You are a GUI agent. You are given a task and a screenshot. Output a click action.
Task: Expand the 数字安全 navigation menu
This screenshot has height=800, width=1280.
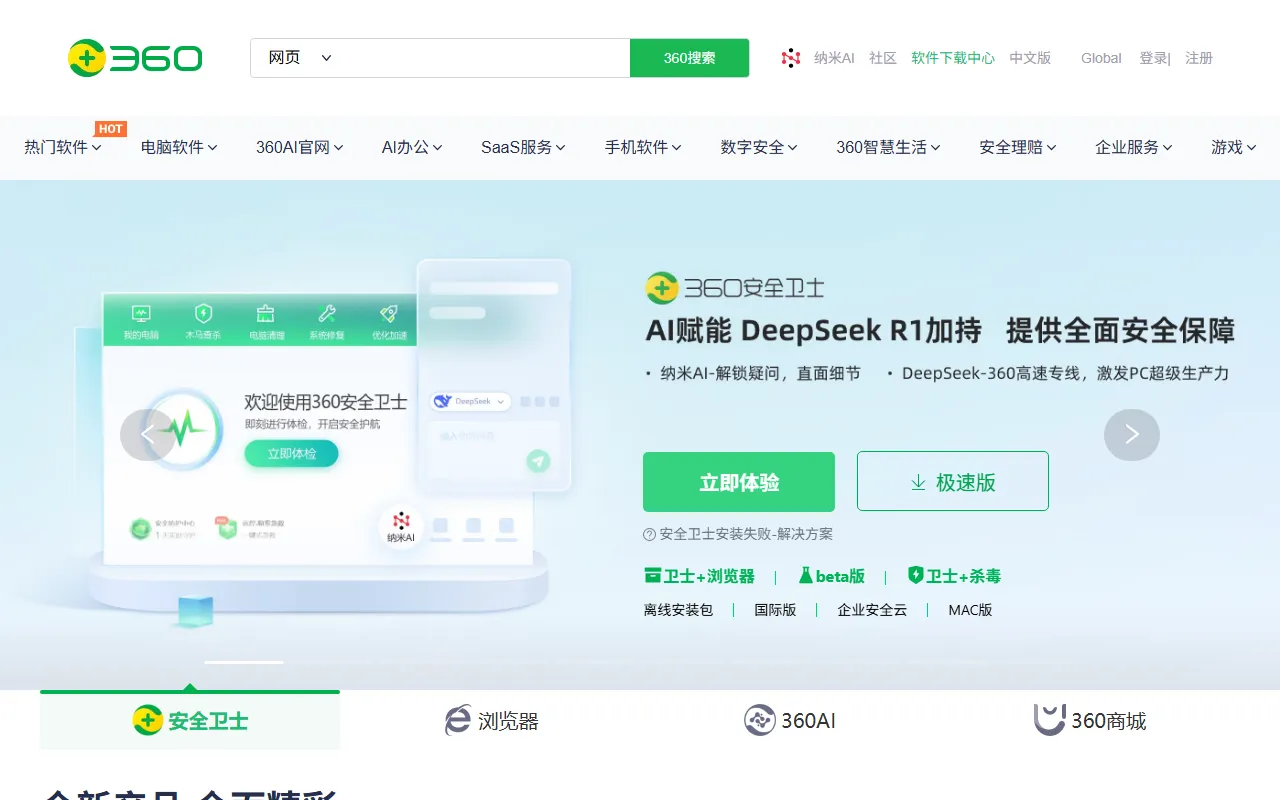pos(758,147)
